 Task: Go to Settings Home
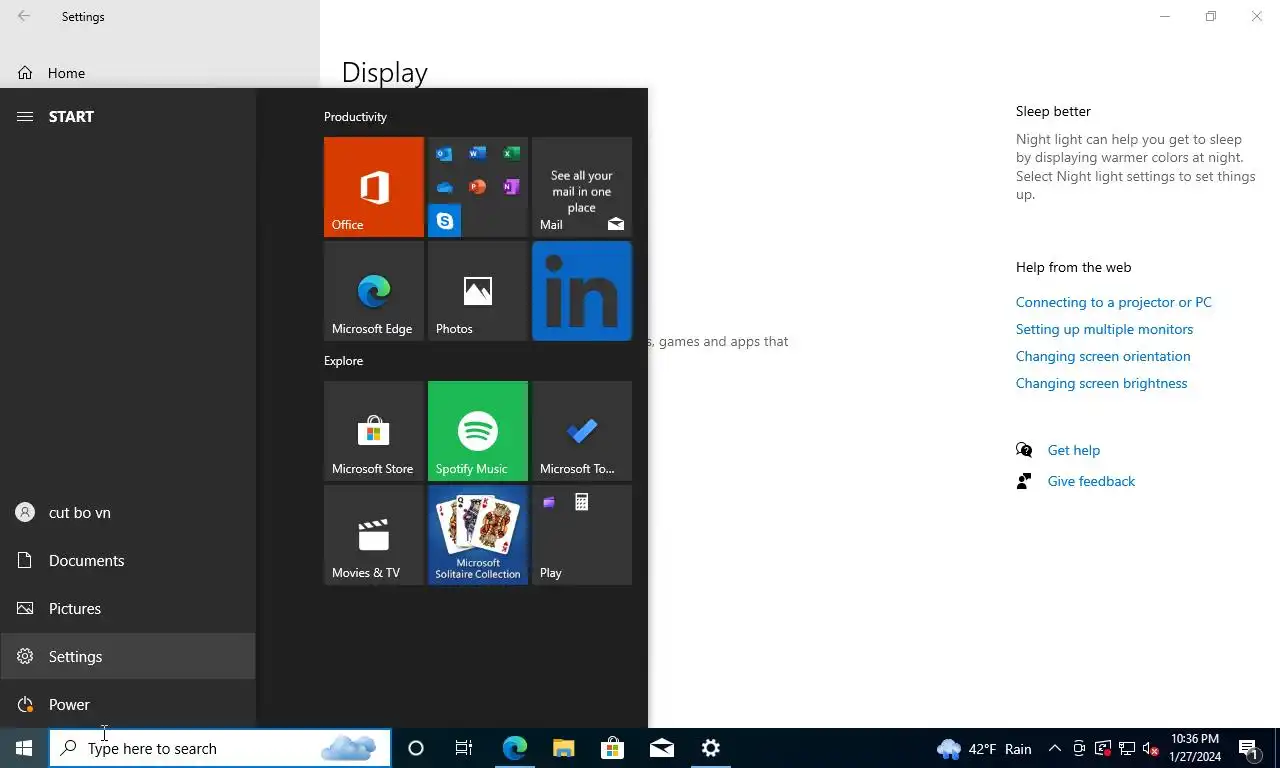coord(160,73)
